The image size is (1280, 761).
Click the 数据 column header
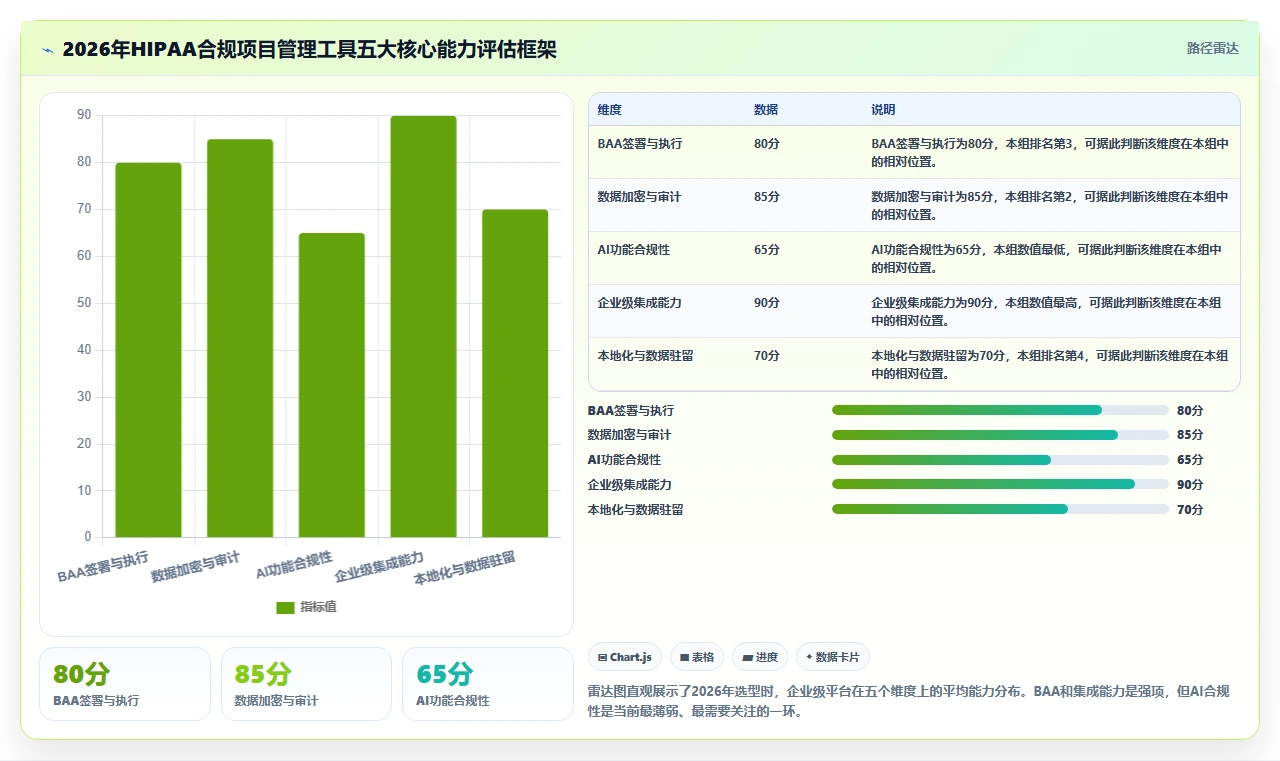pos(766,110)
